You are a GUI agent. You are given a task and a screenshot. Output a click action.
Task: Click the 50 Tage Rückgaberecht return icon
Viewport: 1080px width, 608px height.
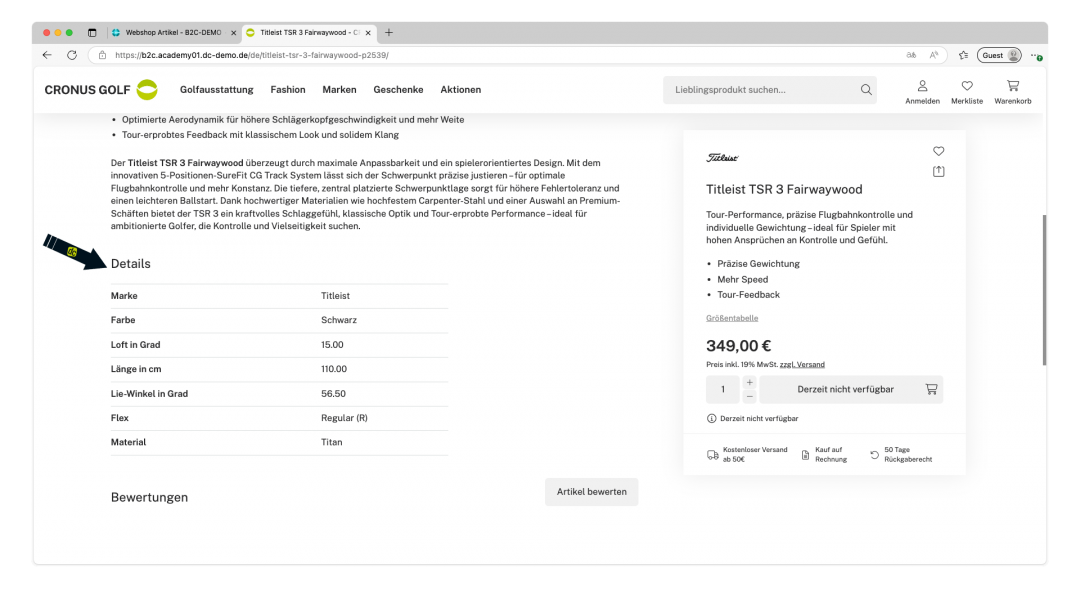(x=874, y=454)
